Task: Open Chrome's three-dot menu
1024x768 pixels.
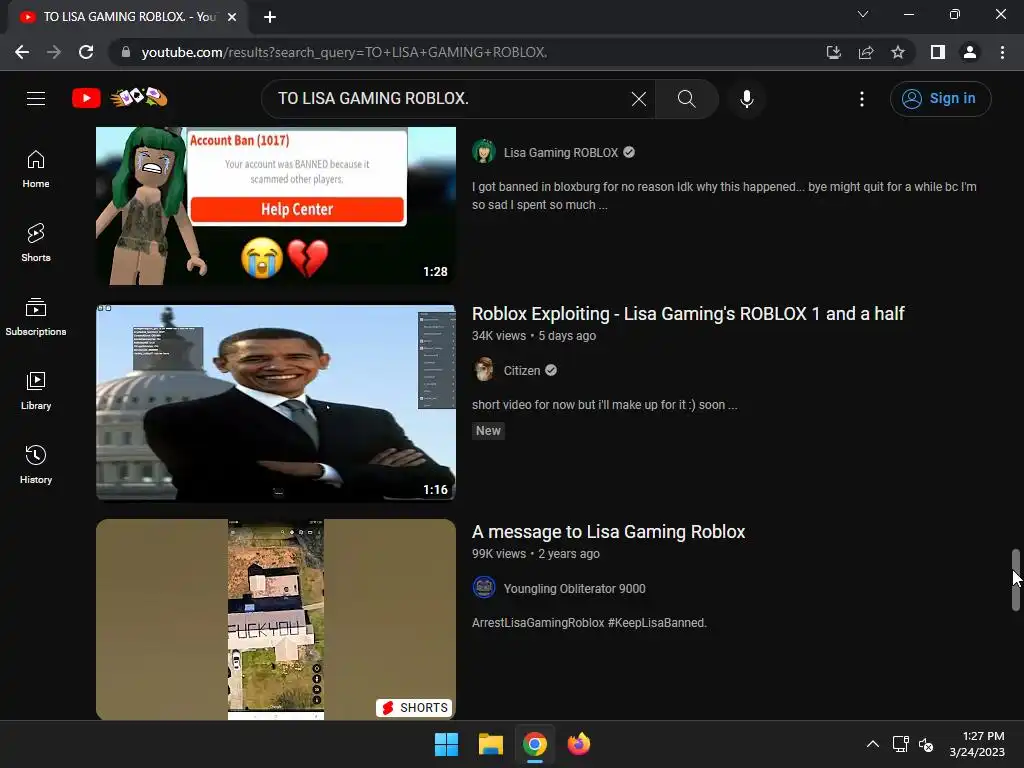Action: click(x=1002, y=52)
